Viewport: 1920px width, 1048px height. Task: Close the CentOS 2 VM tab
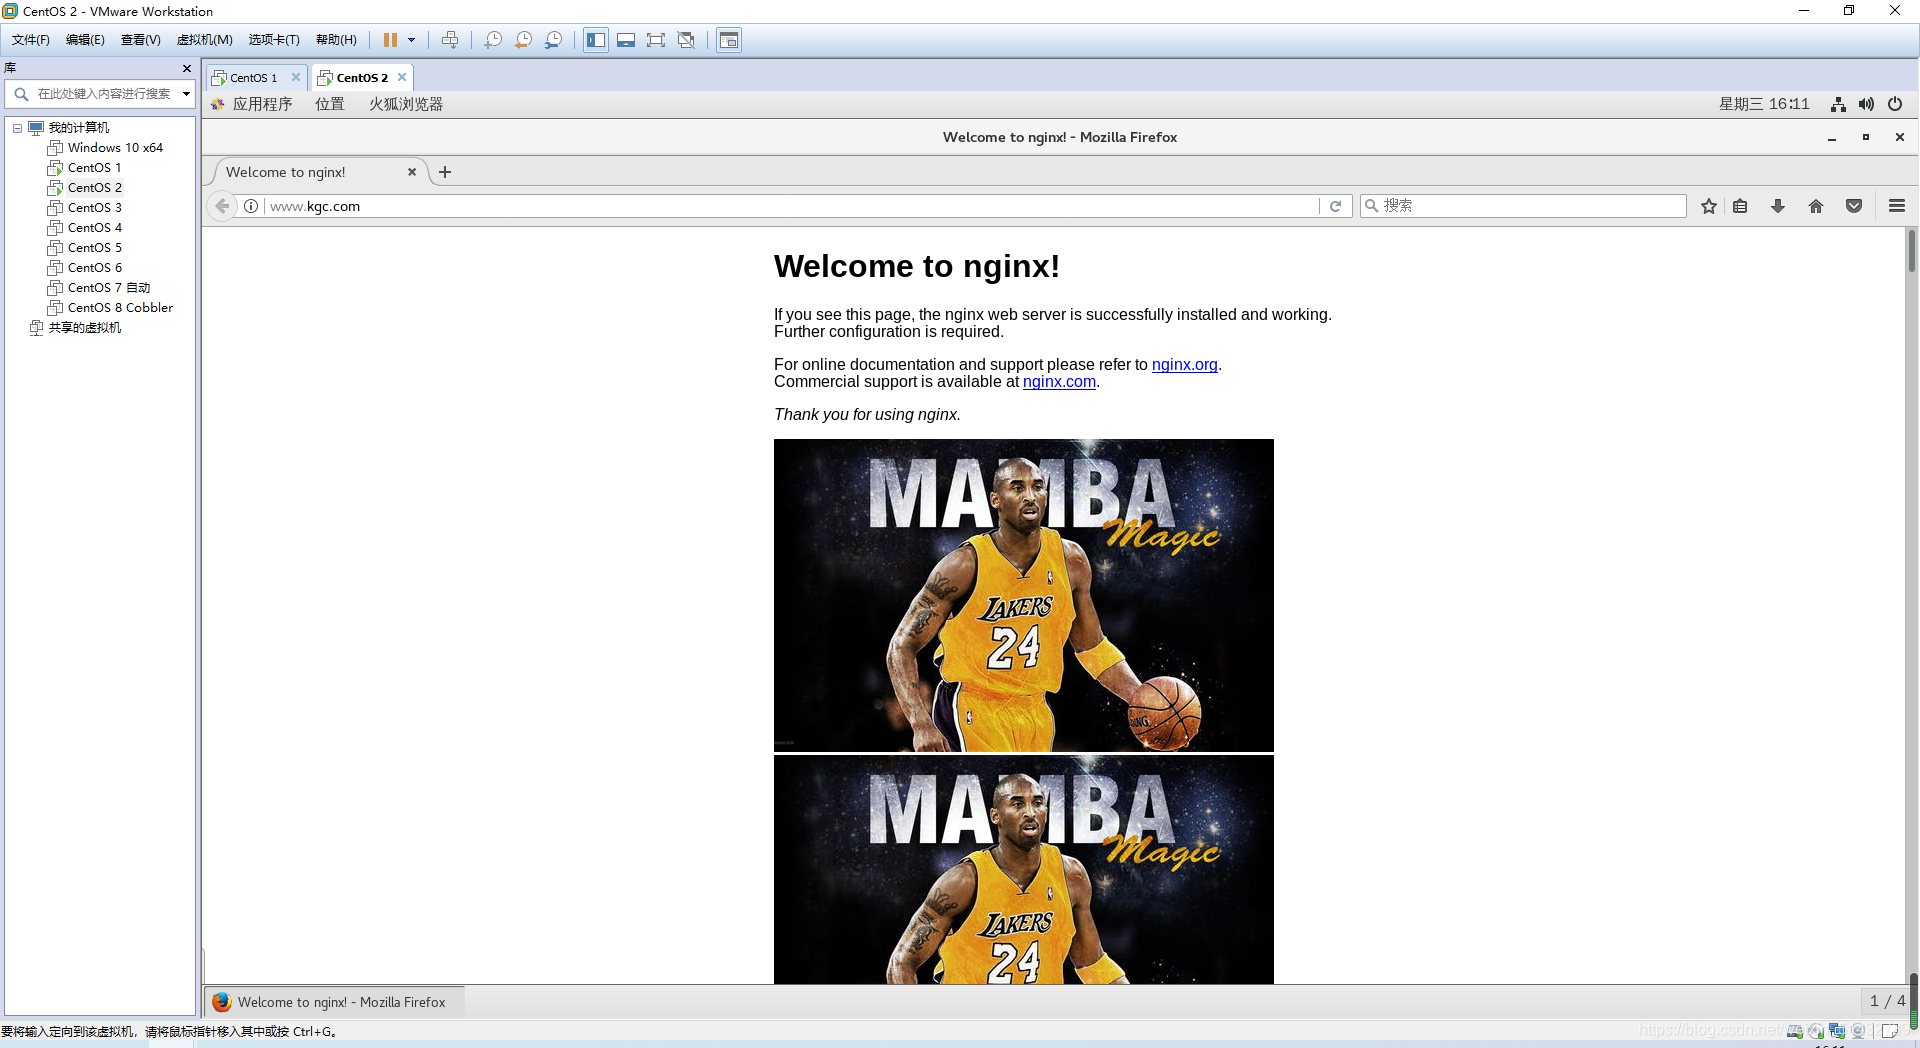click(402, 77)
